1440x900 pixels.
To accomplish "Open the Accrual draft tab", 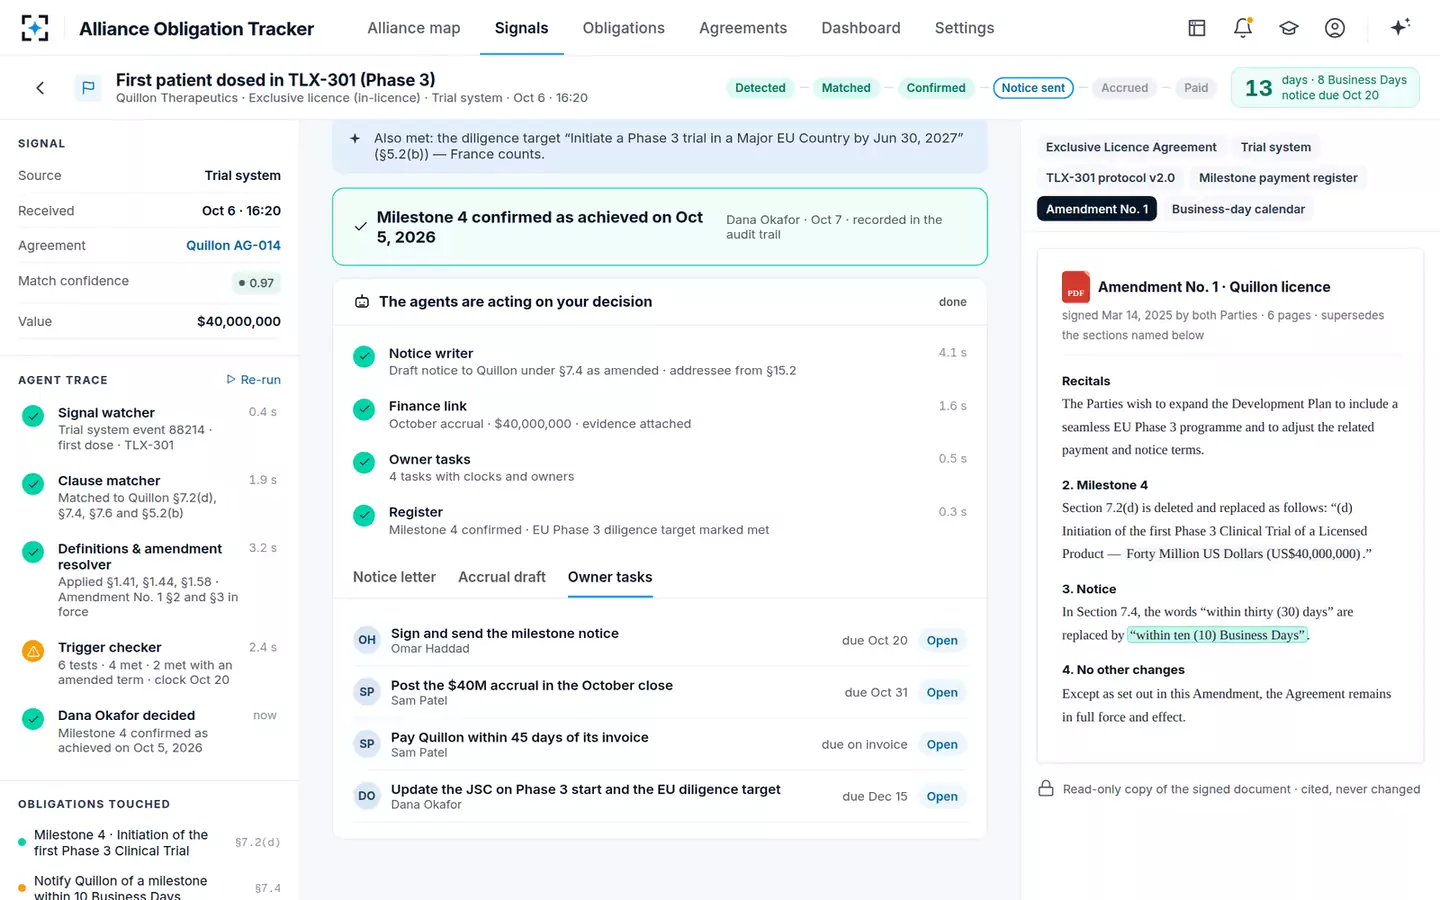I will [502, 577].
